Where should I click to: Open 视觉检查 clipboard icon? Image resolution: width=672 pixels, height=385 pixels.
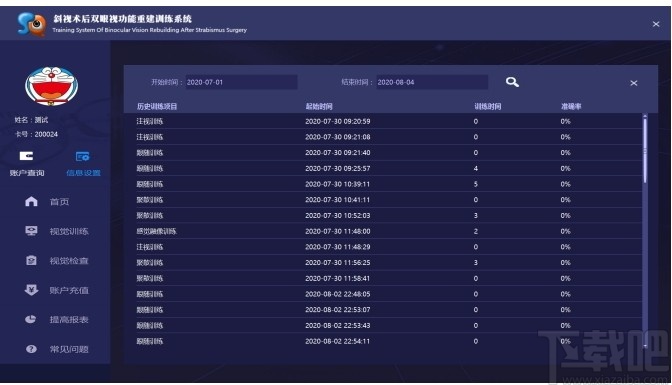(31, 260)
